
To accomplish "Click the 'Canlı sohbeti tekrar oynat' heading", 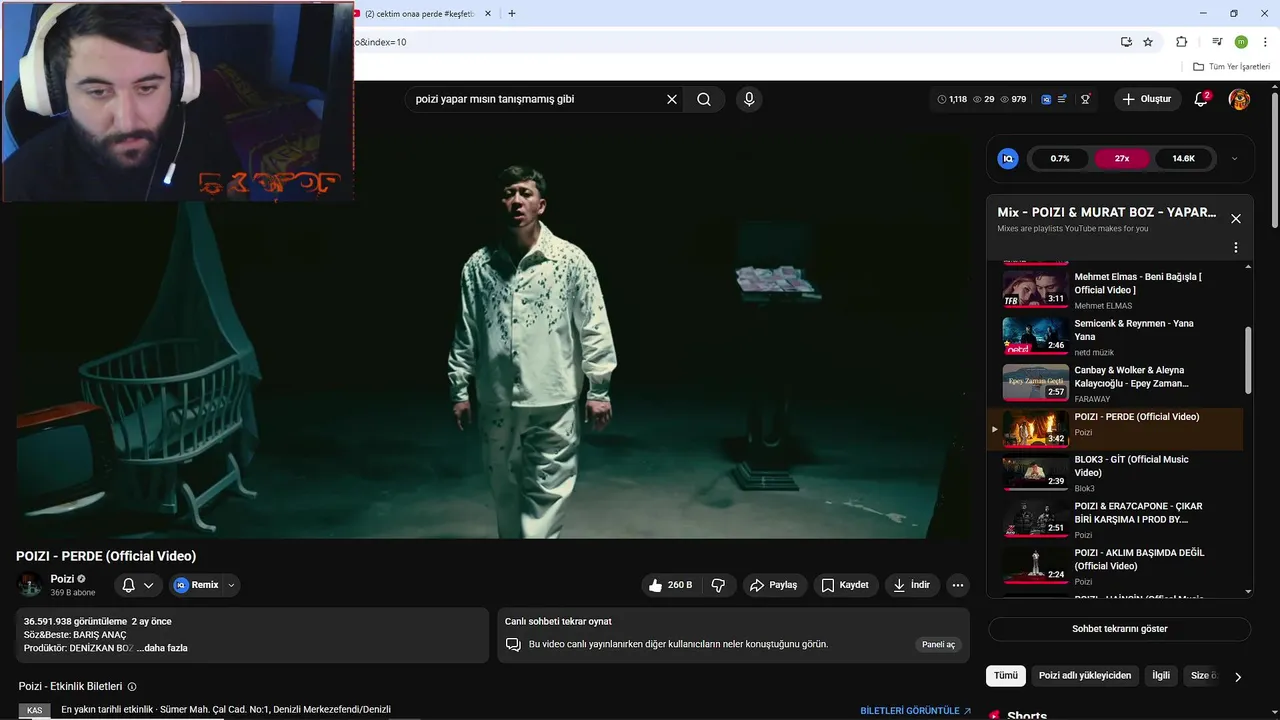I will pyautogui.click(x=558, y=621).
